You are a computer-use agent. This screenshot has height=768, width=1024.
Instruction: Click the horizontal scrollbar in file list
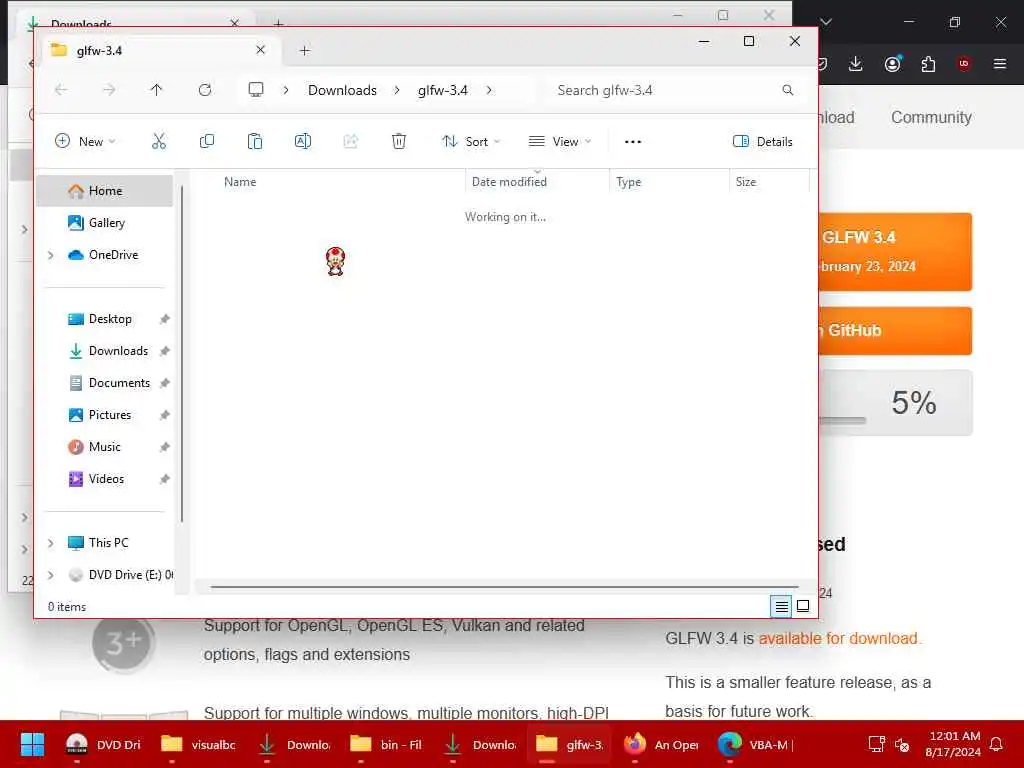[x=504, y=586]
